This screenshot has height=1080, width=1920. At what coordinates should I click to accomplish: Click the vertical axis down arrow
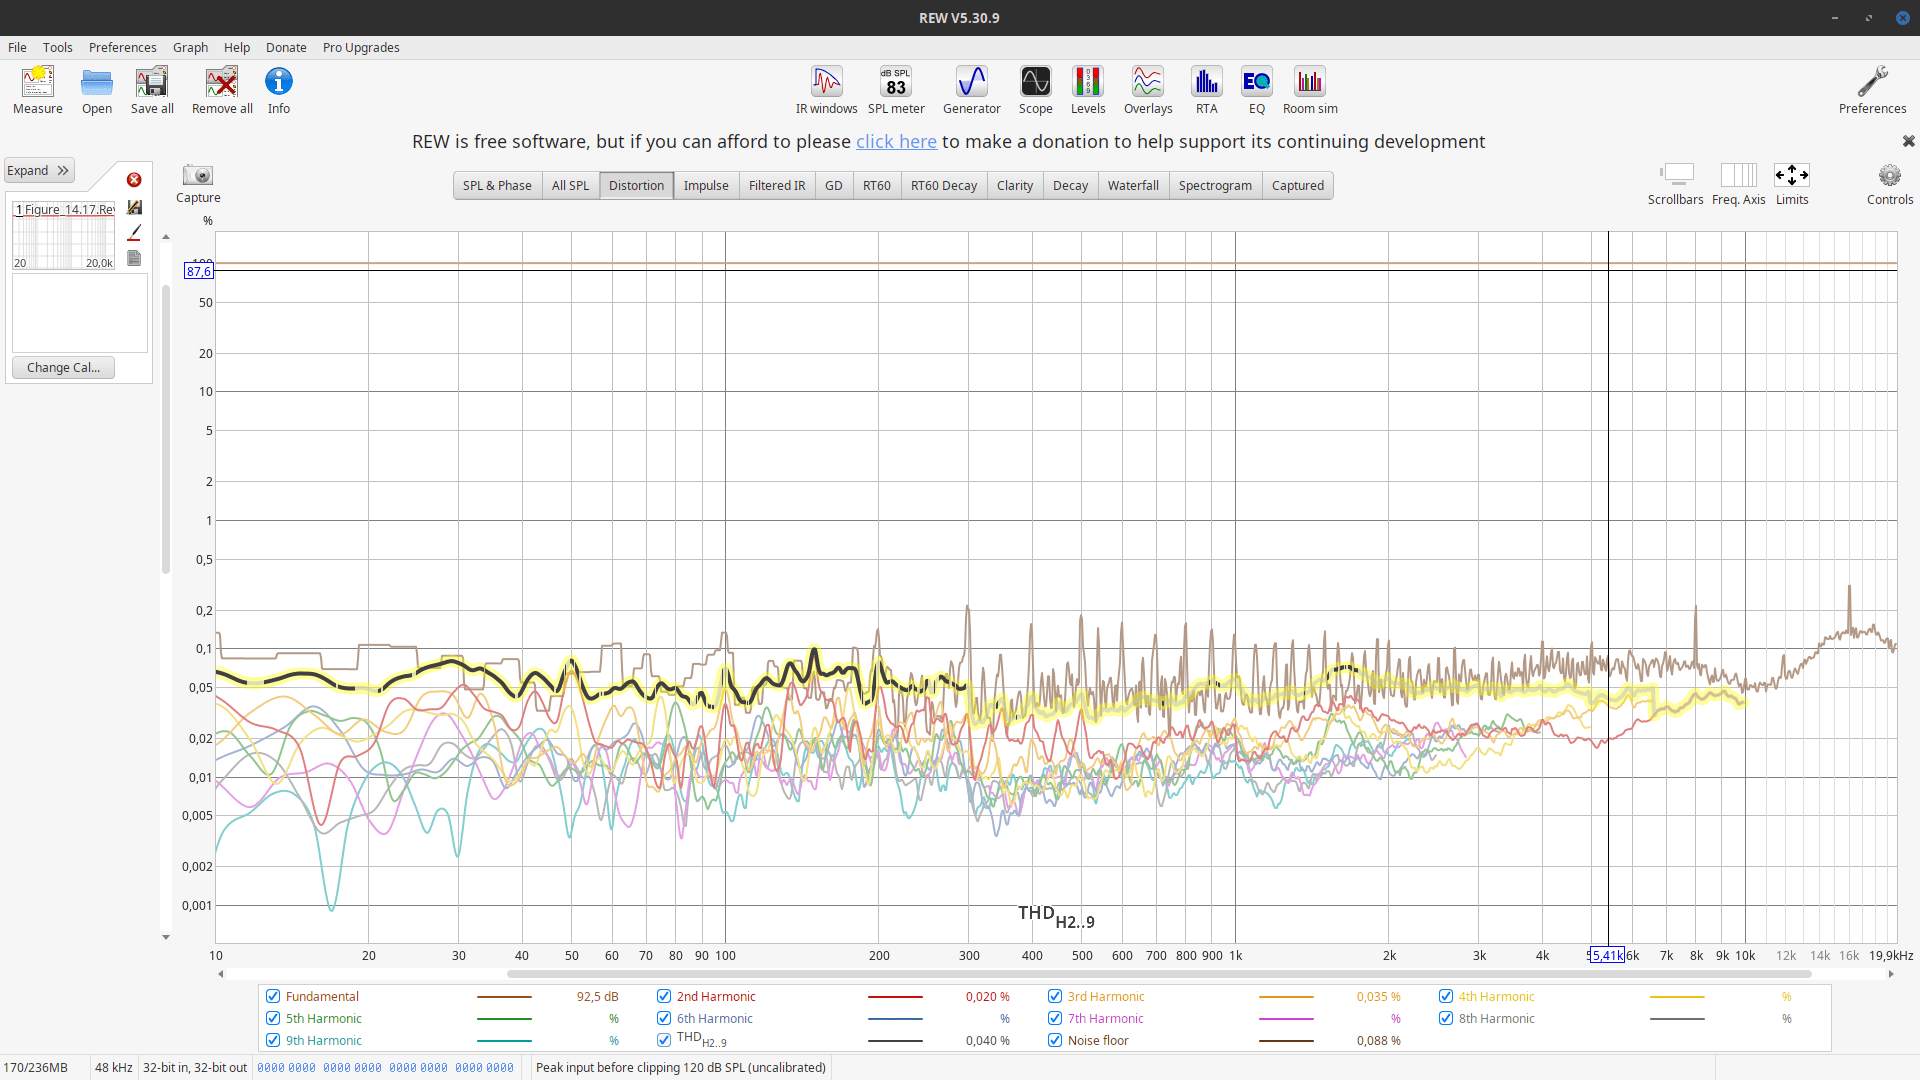tap(166, 937)
